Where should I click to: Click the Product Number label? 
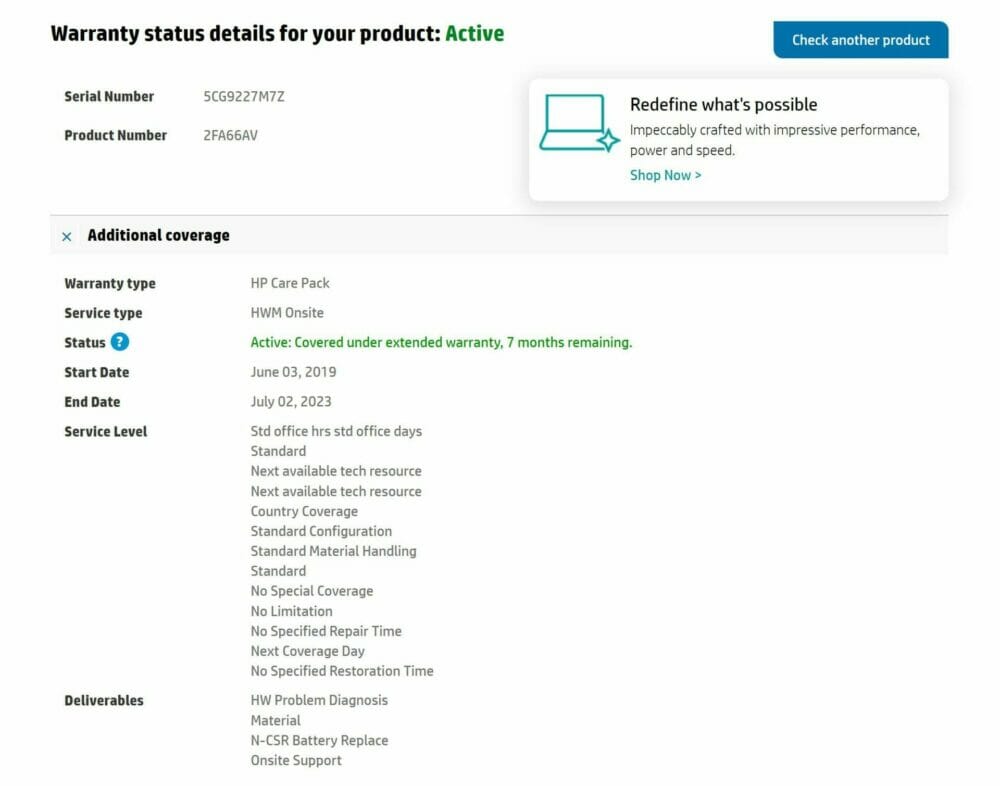pyautogui.click(x=115, y=135)
